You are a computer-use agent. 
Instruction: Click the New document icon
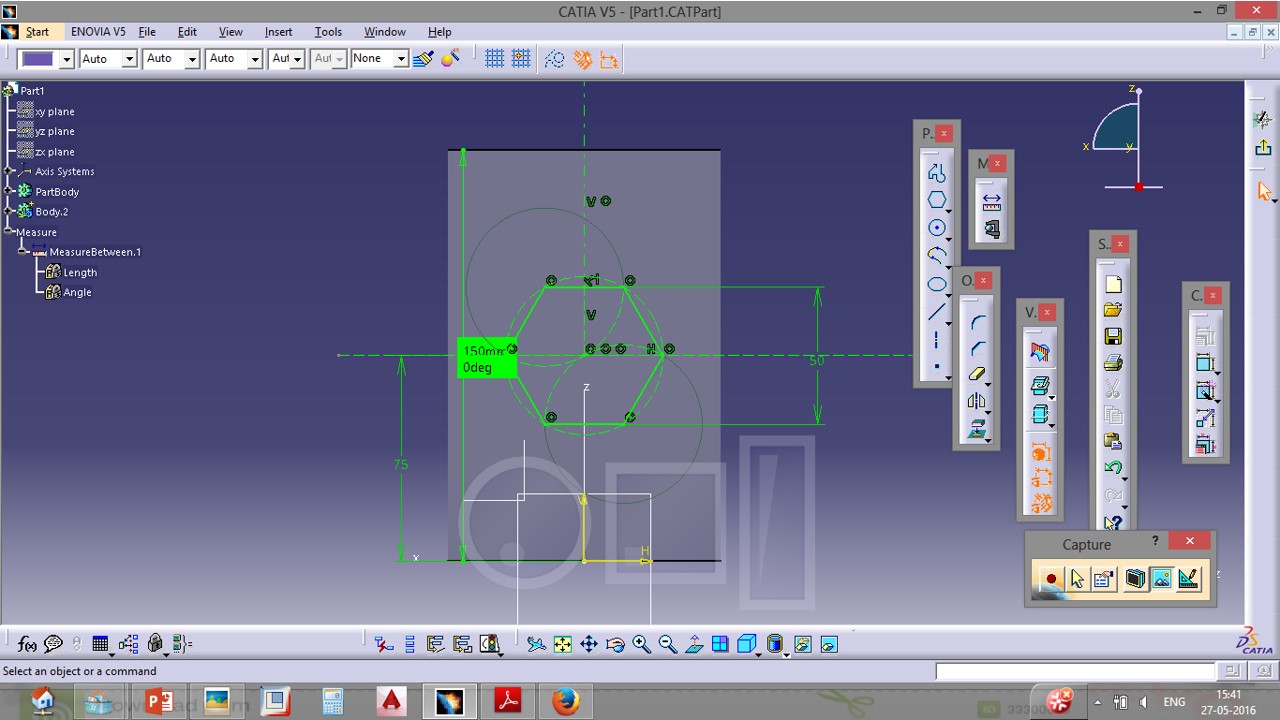pyautogui.click(x=1113, y=285)
